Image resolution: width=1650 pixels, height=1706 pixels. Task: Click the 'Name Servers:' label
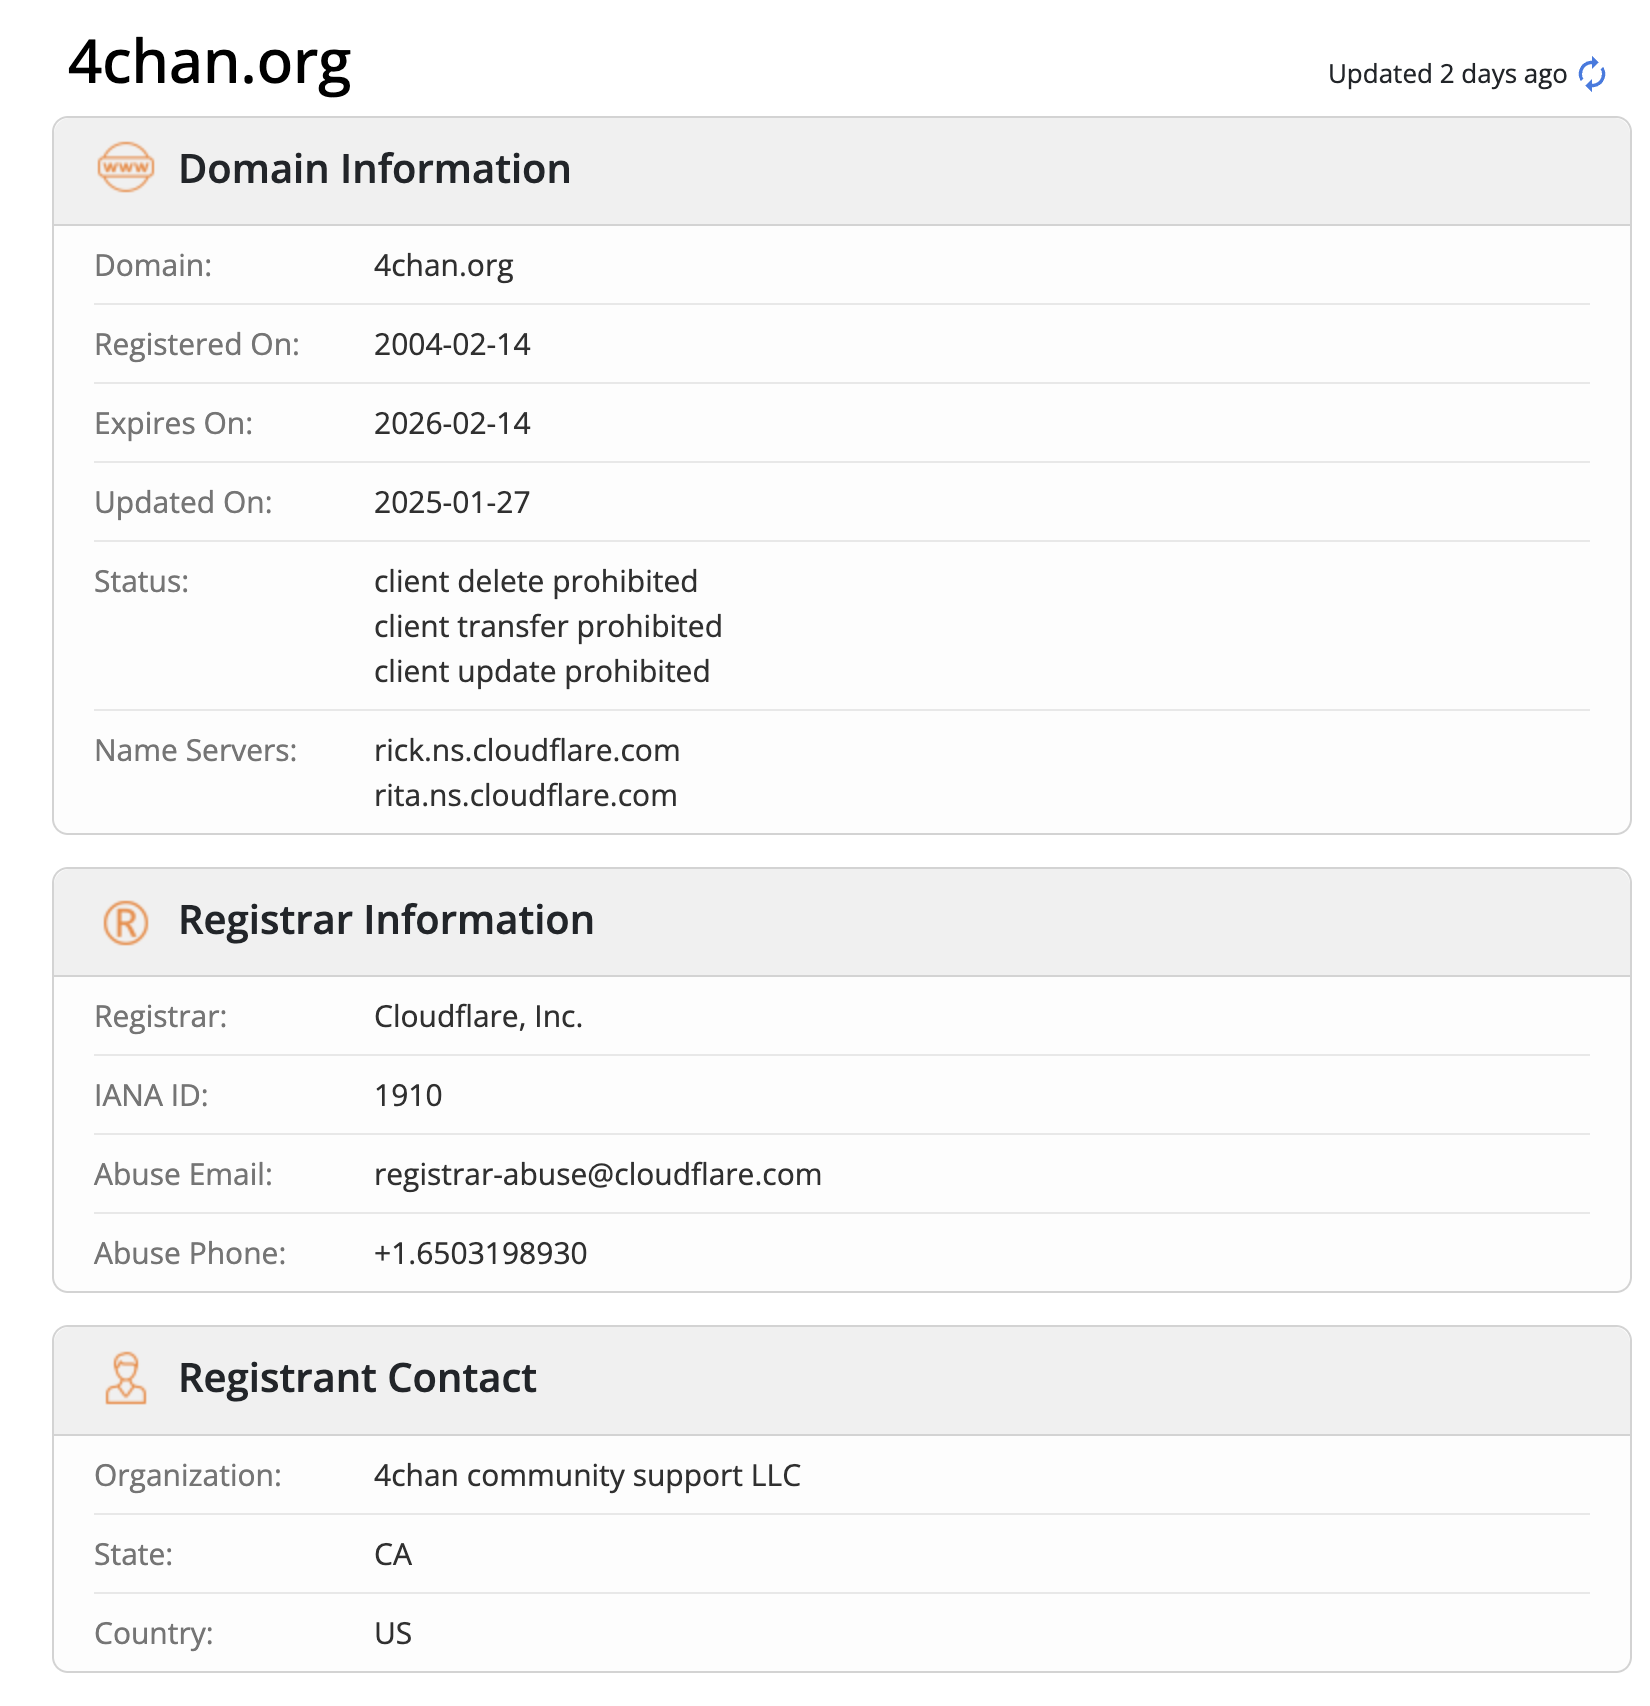pyautogui.click(x=196, y=750)
